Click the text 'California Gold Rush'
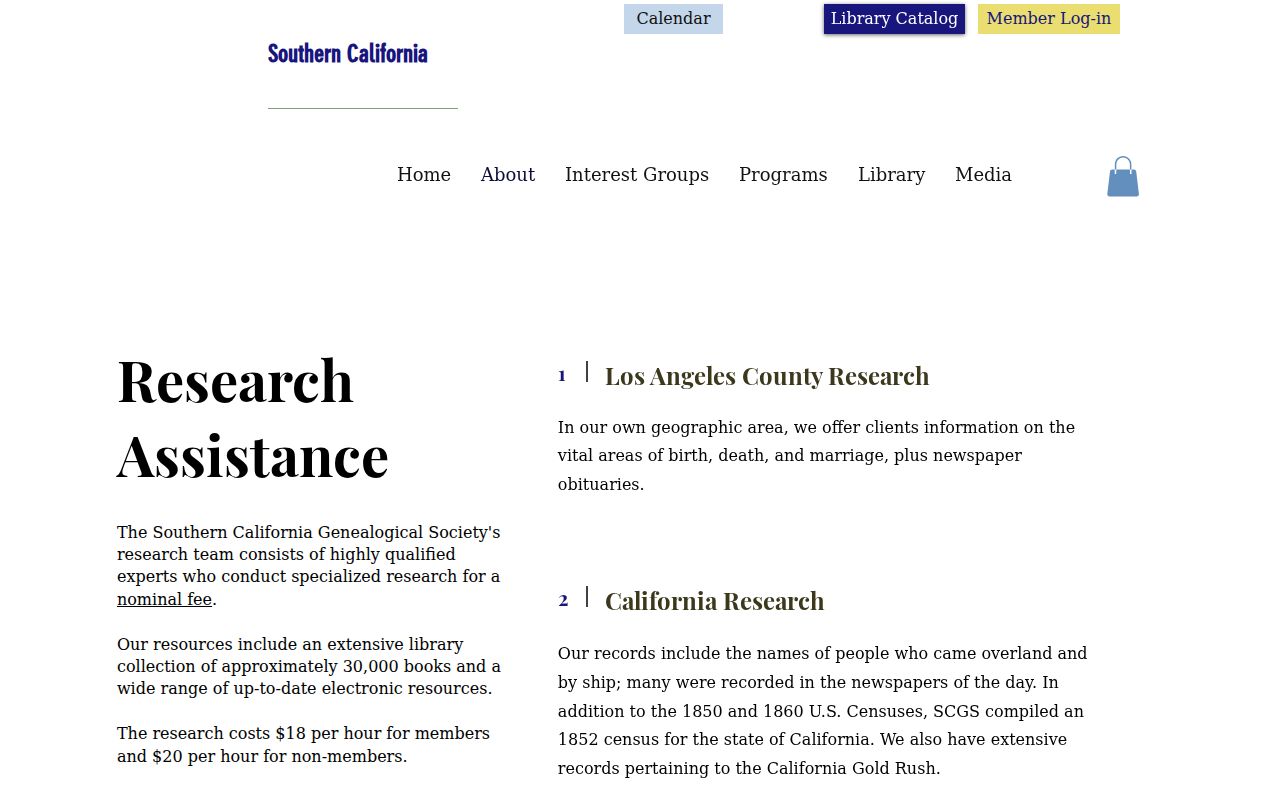 852,769
